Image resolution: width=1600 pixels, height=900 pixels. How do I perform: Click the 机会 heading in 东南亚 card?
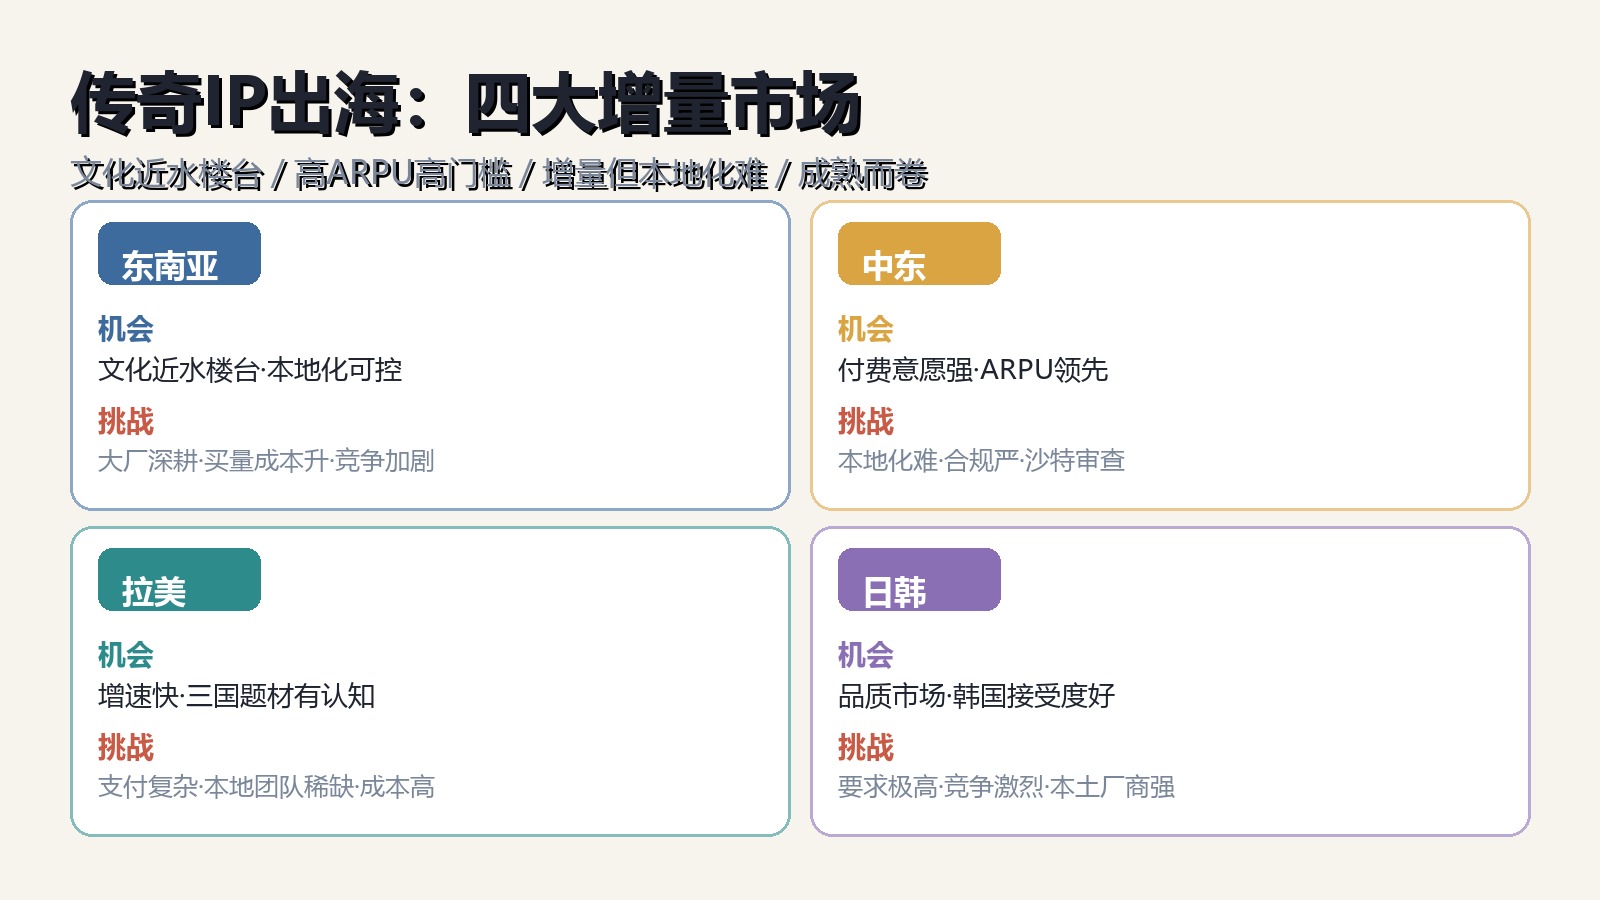coord(126,329)
